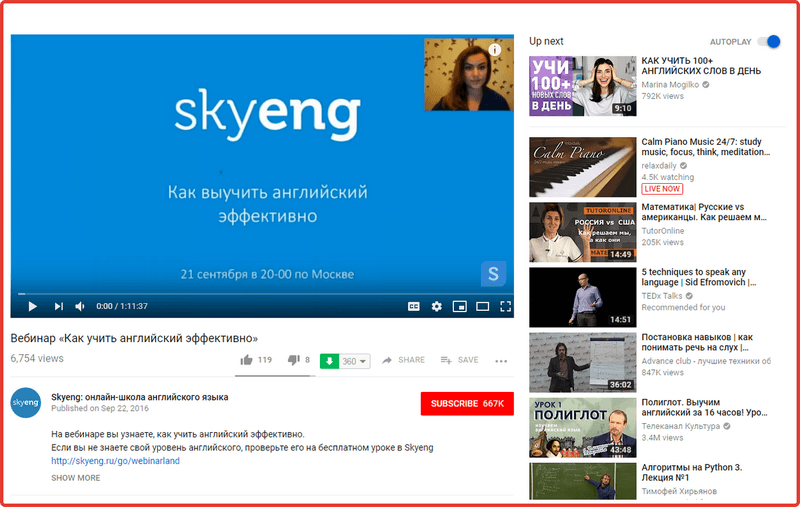800x507 pixels.
Task: Open the Skyeng channel avatar
Action: (x=26, y=402)
